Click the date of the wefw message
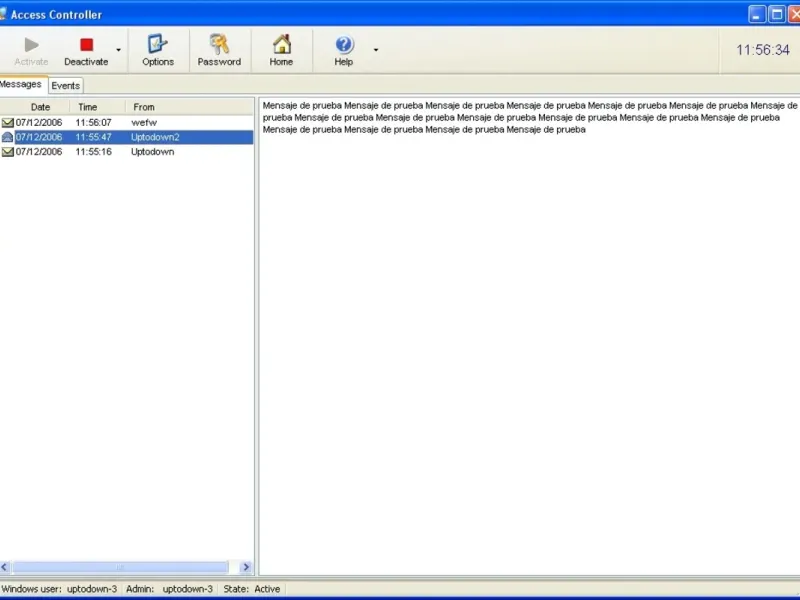The height and width of the screenshot is (600, 800). click(39, 122)
